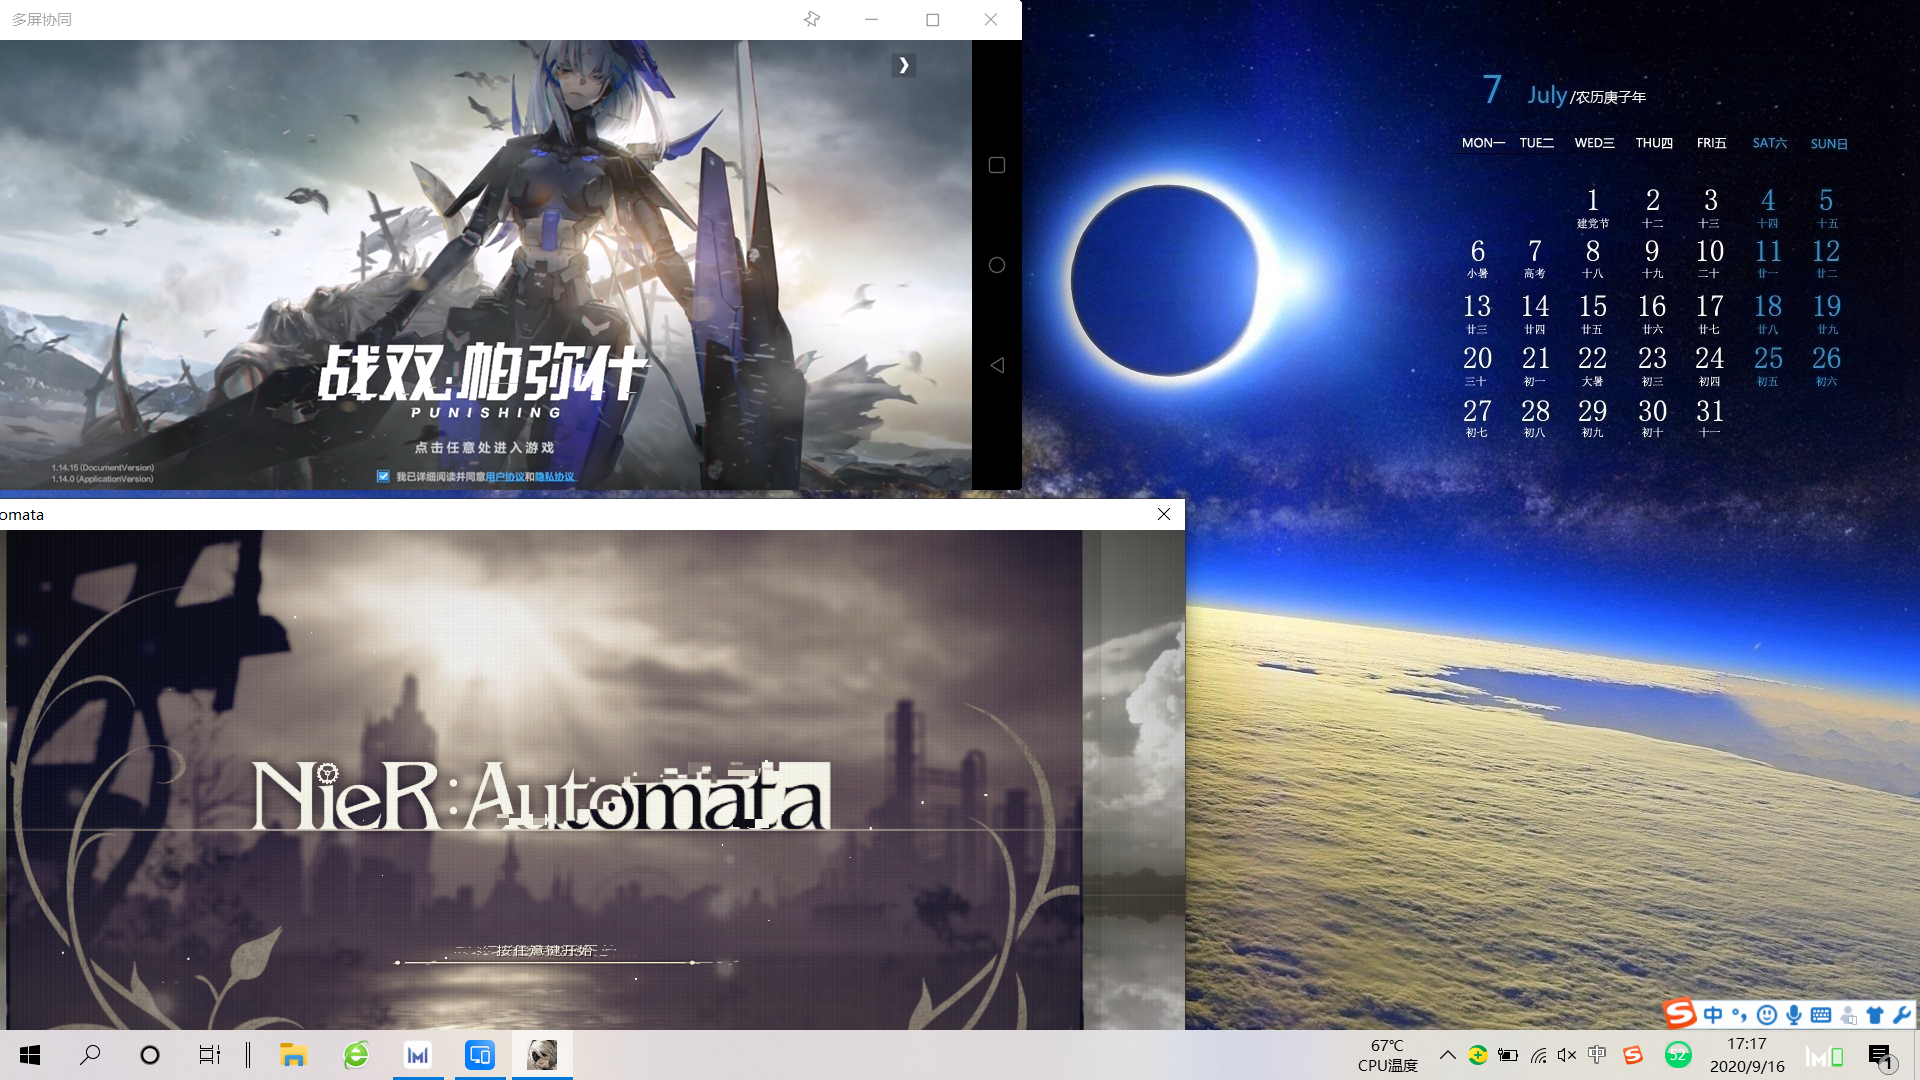Select July 6 小暑 on desktop calendar
This screenshot has height=1080, width=1920.
tap(1478, 257)
